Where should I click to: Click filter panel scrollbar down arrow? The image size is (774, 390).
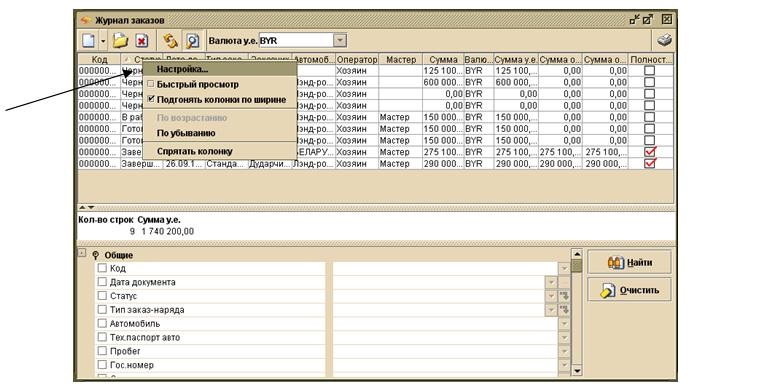pos(577,370)
